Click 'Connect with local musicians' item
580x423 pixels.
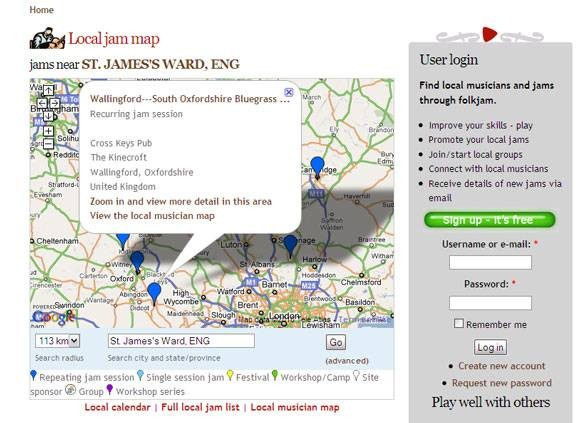(x=488, y=169)
